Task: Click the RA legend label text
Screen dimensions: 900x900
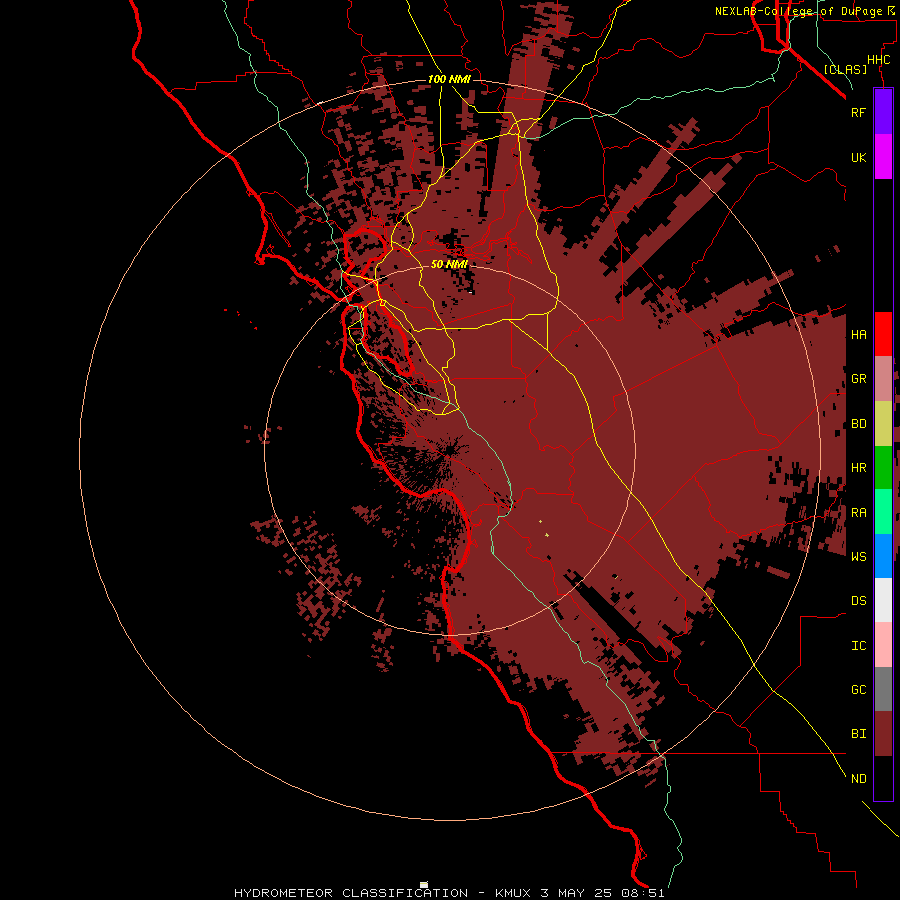Action: [x=858, y=513]
